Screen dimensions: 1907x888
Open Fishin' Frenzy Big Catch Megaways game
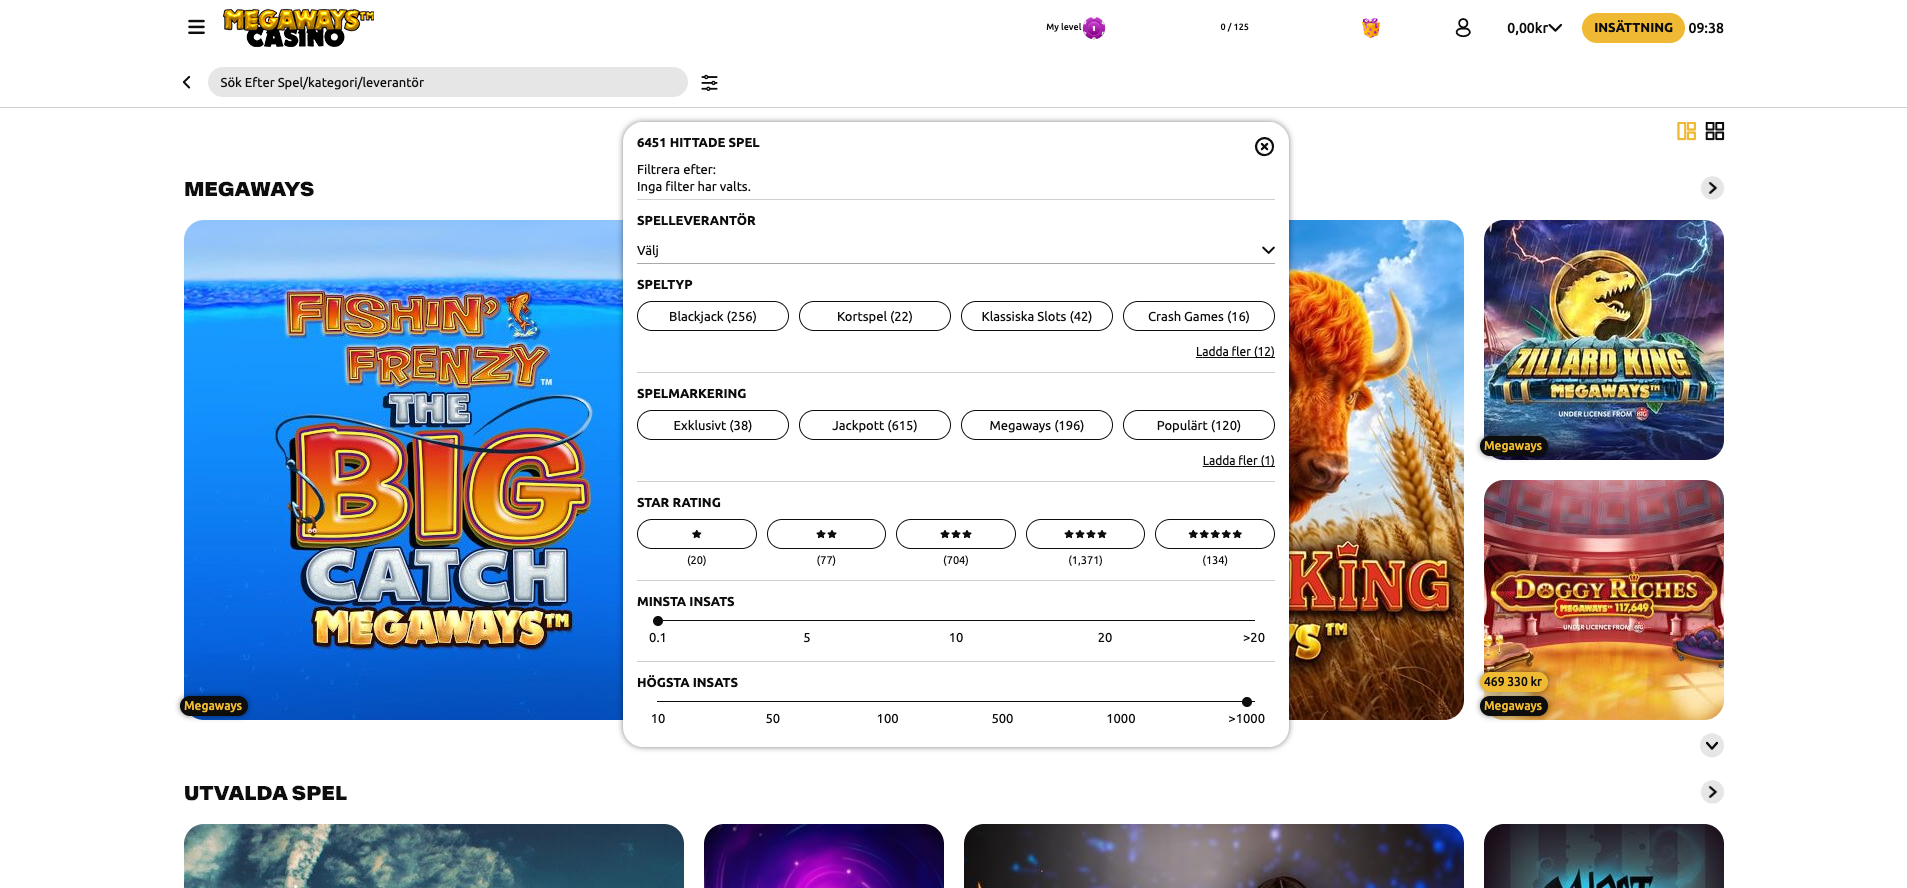pos(404,470)
